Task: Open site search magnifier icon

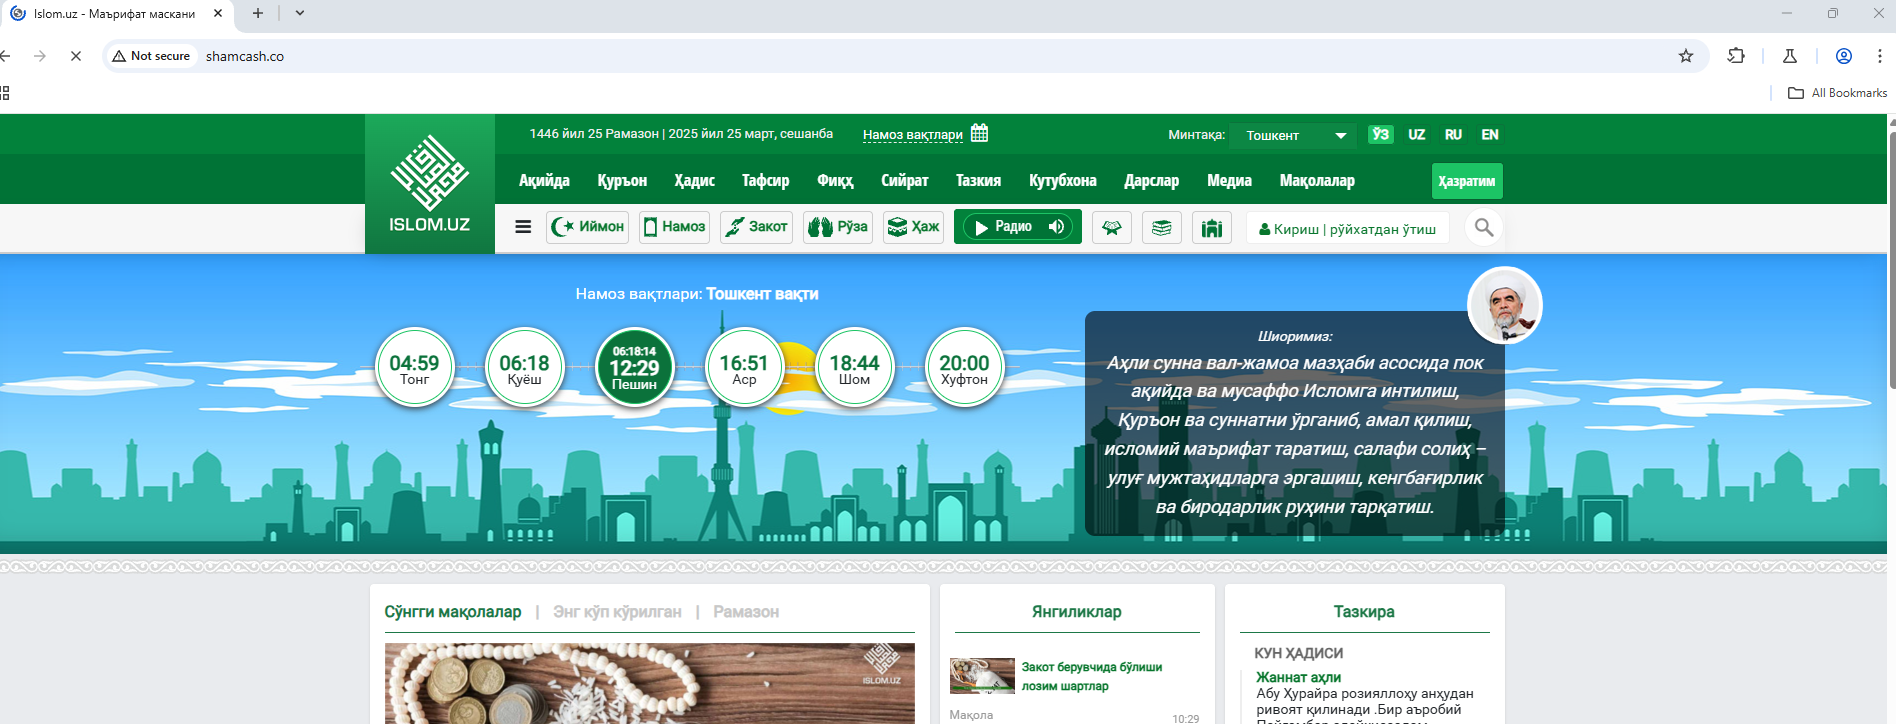Action: pyautogui.click(x=1484, y=228)
